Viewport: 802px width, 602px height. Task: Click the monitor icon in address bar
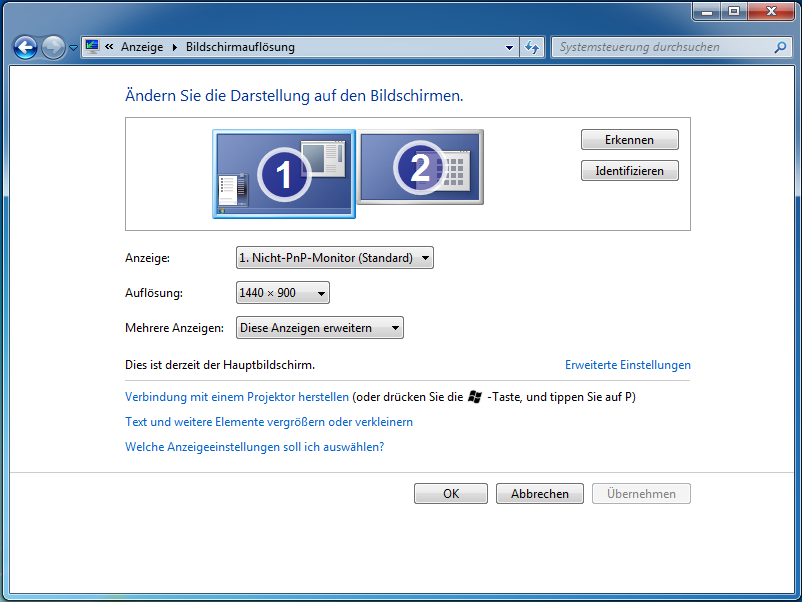coord(93,47)
